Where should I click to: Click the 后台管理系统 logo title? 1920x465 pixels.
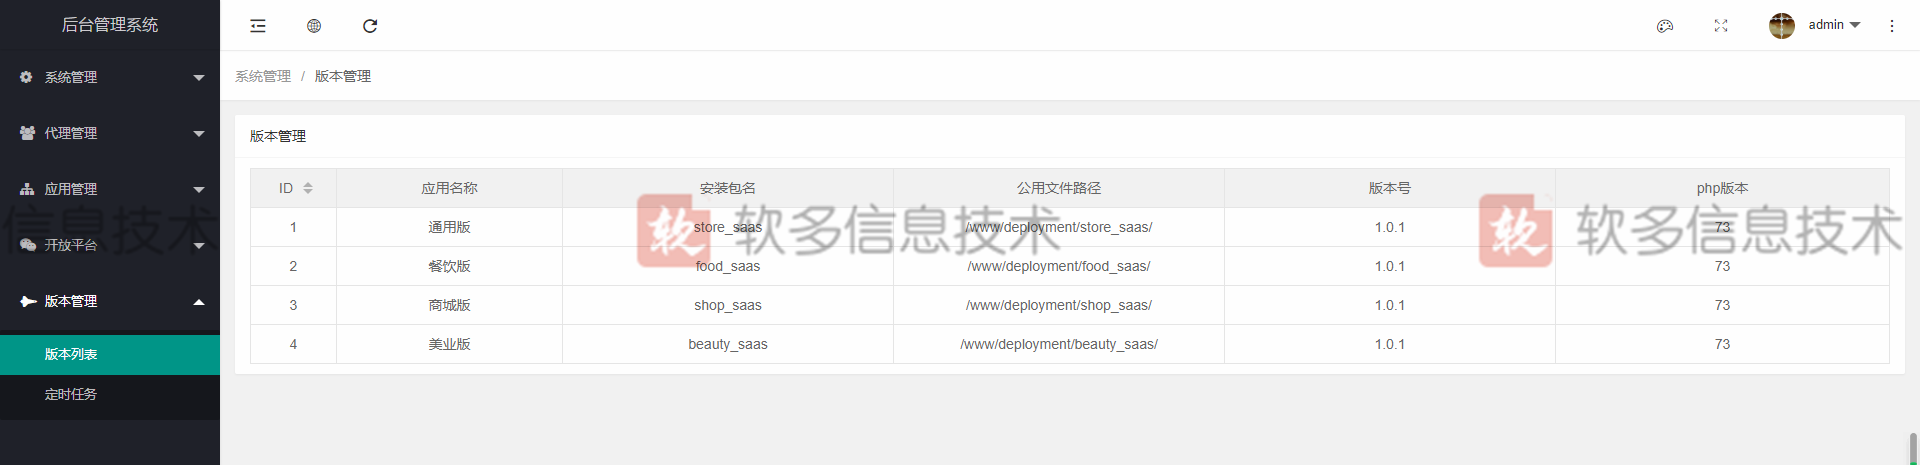tap(110, 25)
